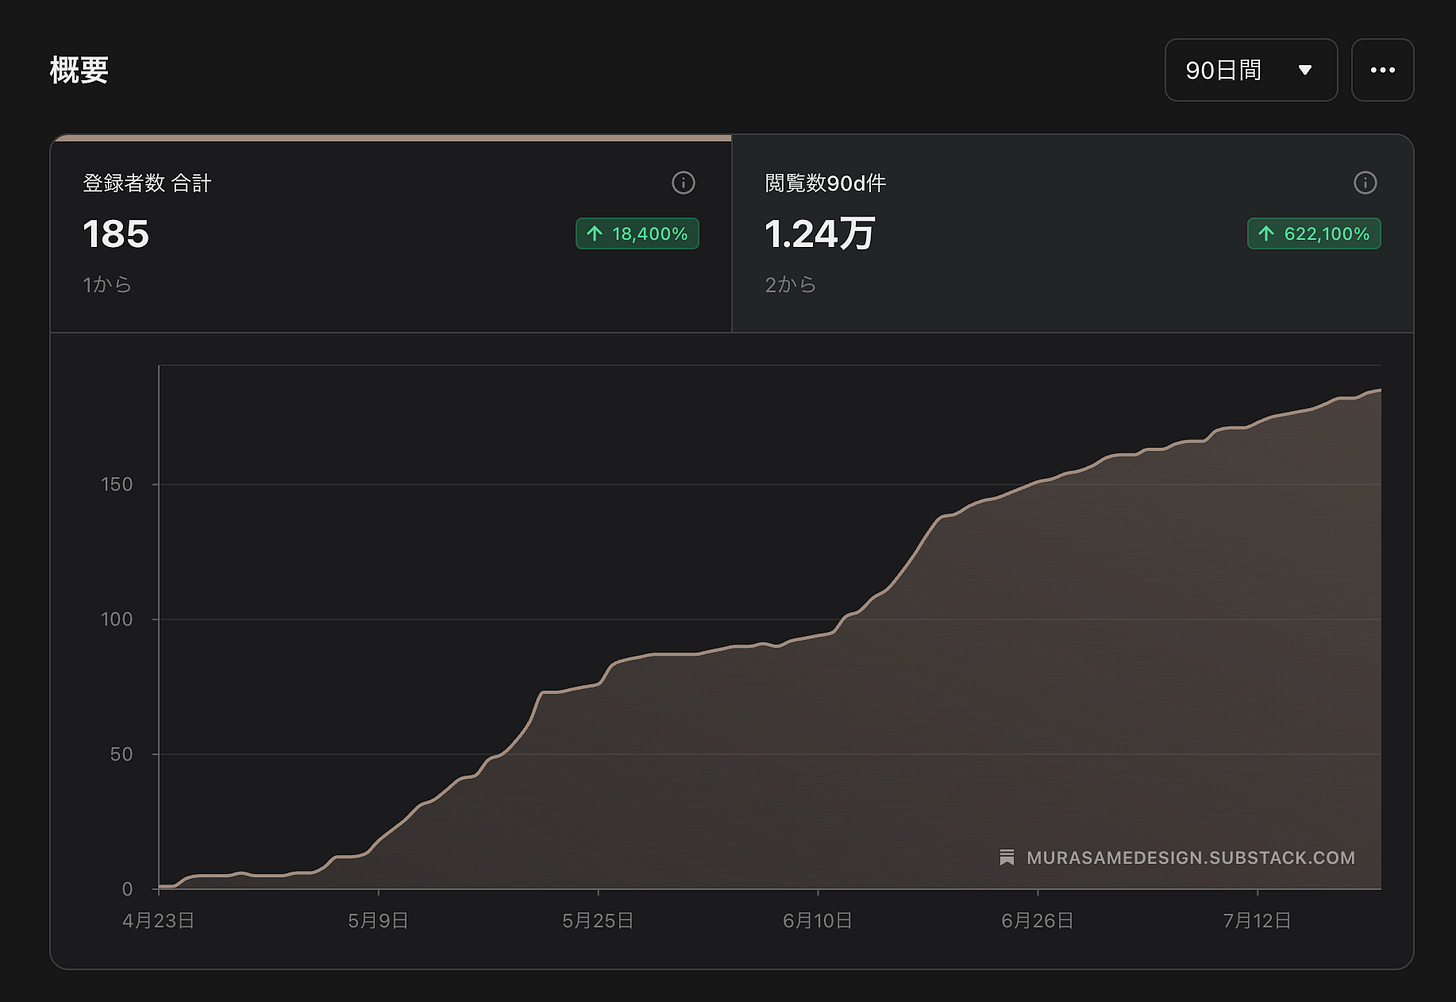Click the 6月10日 axis date label

tap(817, 920)
